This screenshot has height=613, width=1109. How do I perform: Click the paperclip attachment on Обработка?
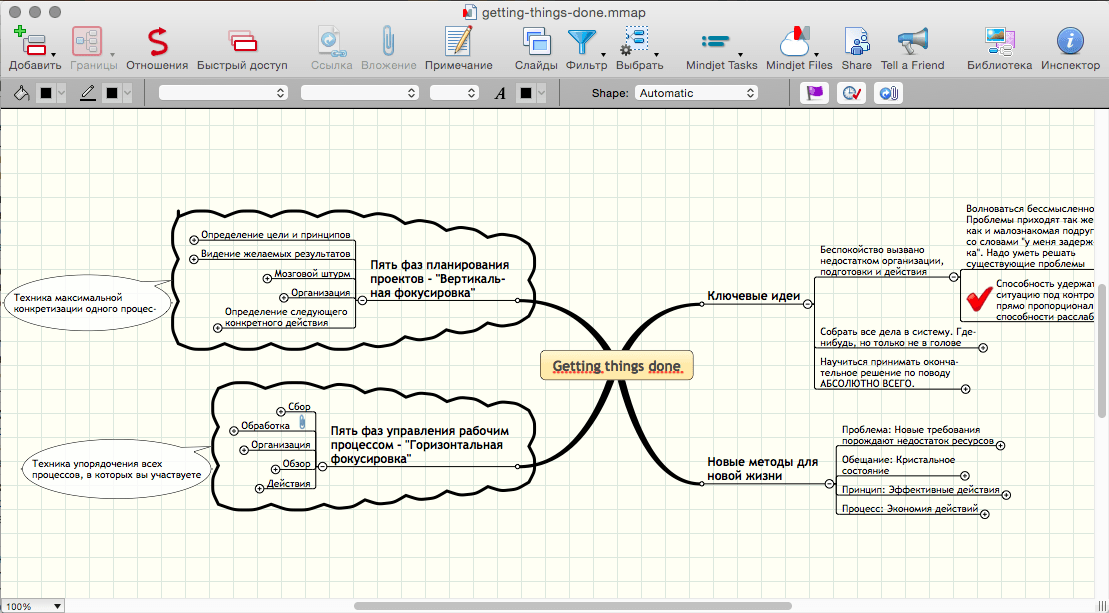301,424
